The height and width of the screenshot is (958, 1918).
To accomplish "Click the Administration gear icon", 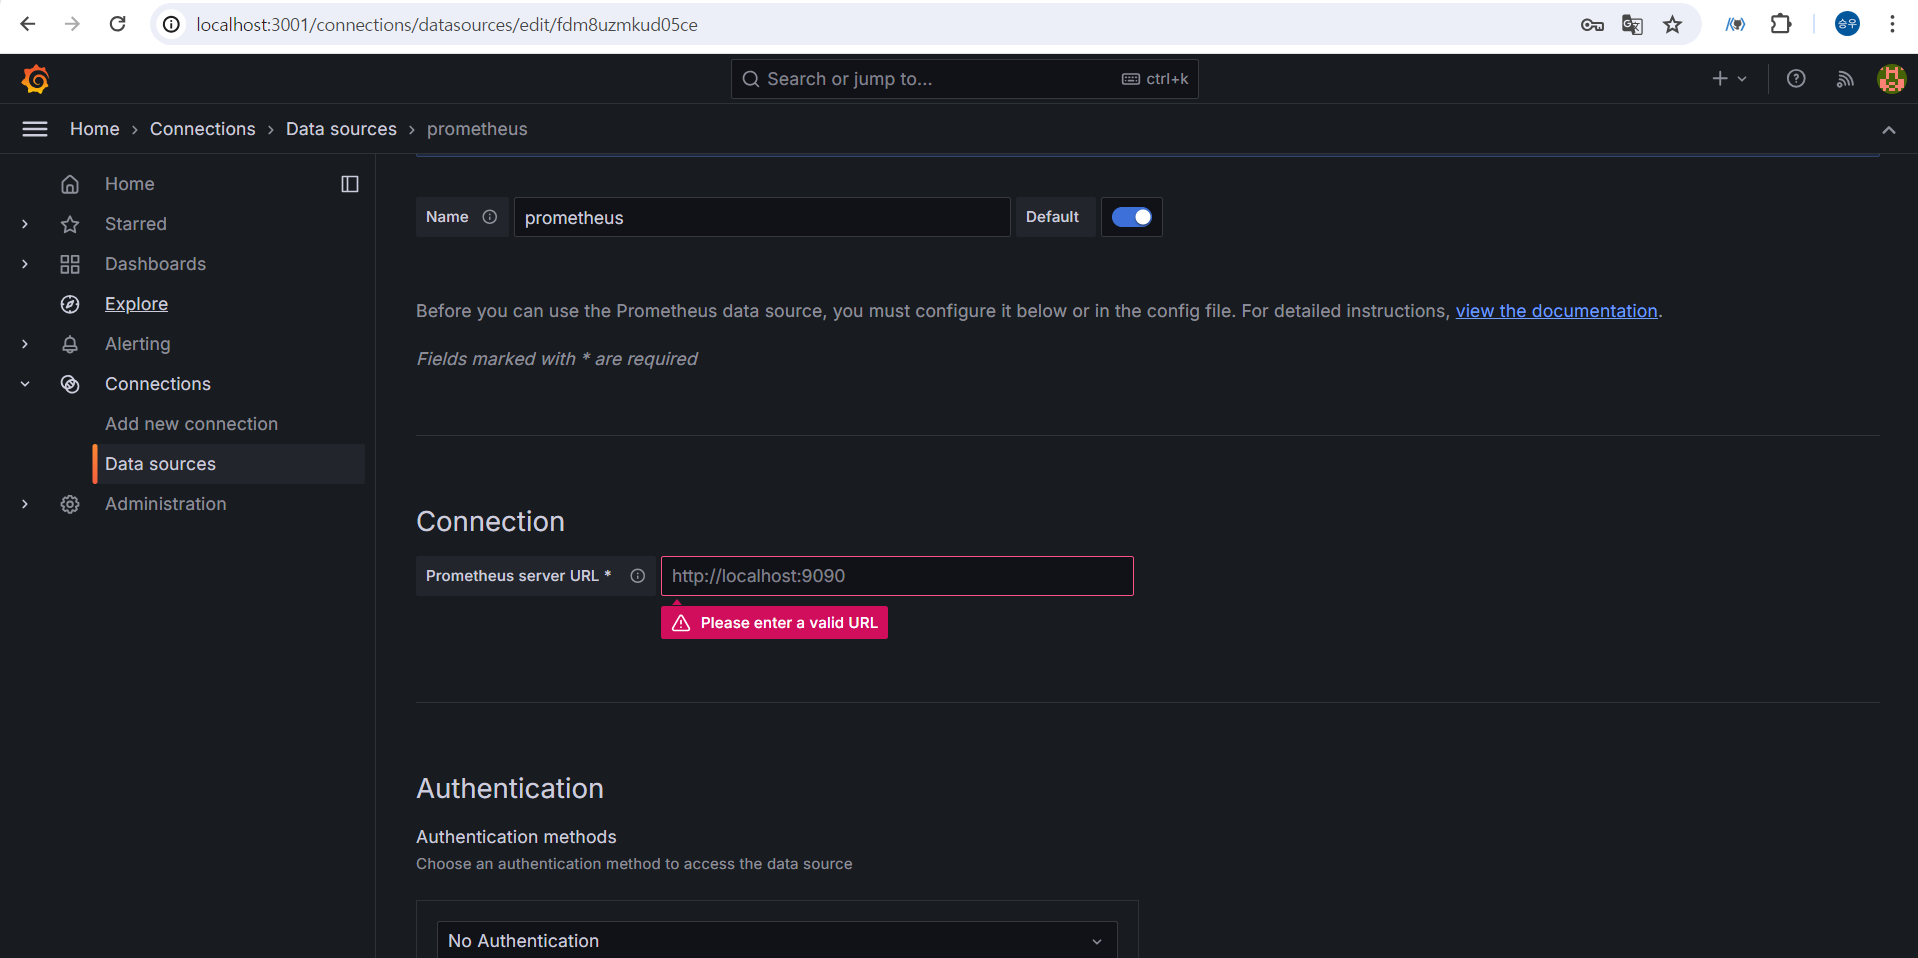I will 70,504.
